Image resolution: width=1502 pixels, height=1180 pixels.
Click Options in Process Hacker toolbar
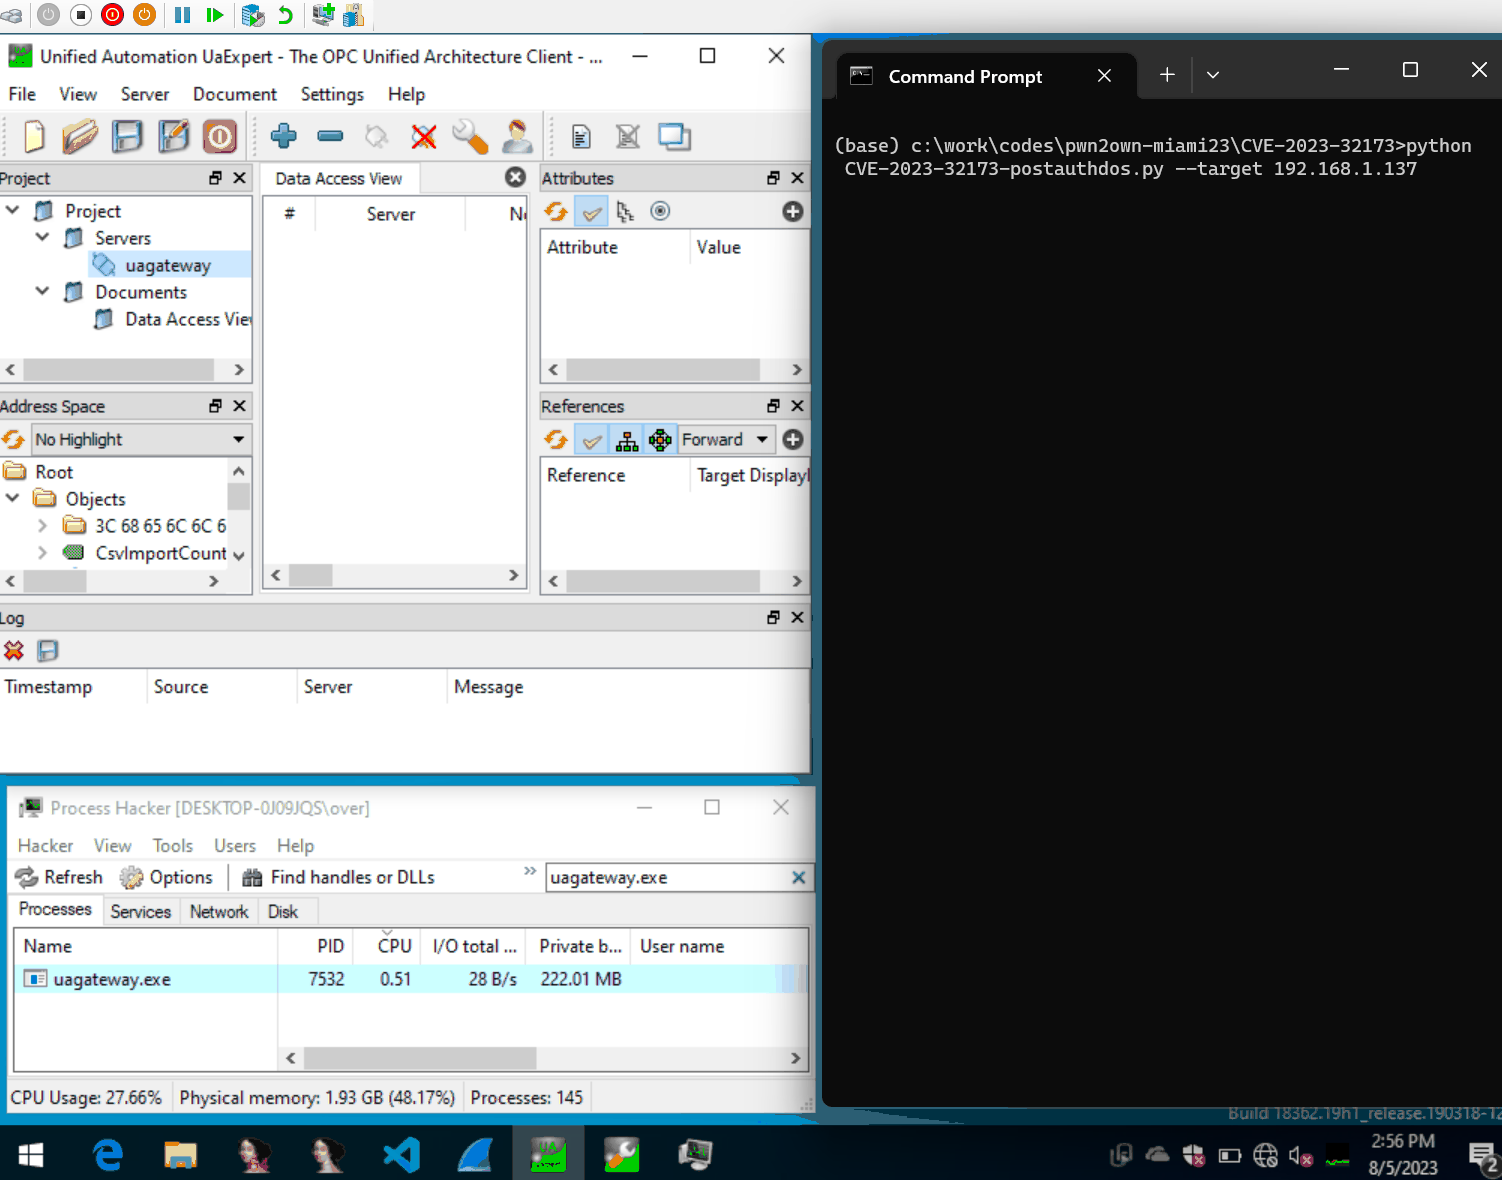(166, 877)
